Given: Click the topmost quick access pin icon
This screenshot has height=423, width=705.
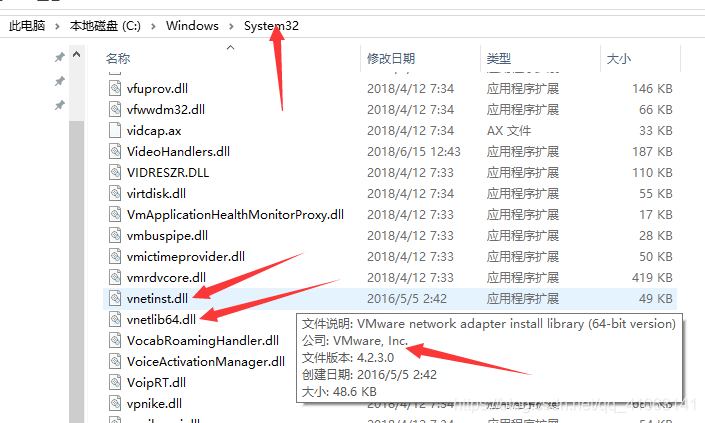Looking at the screenshot, I should 59,57.
